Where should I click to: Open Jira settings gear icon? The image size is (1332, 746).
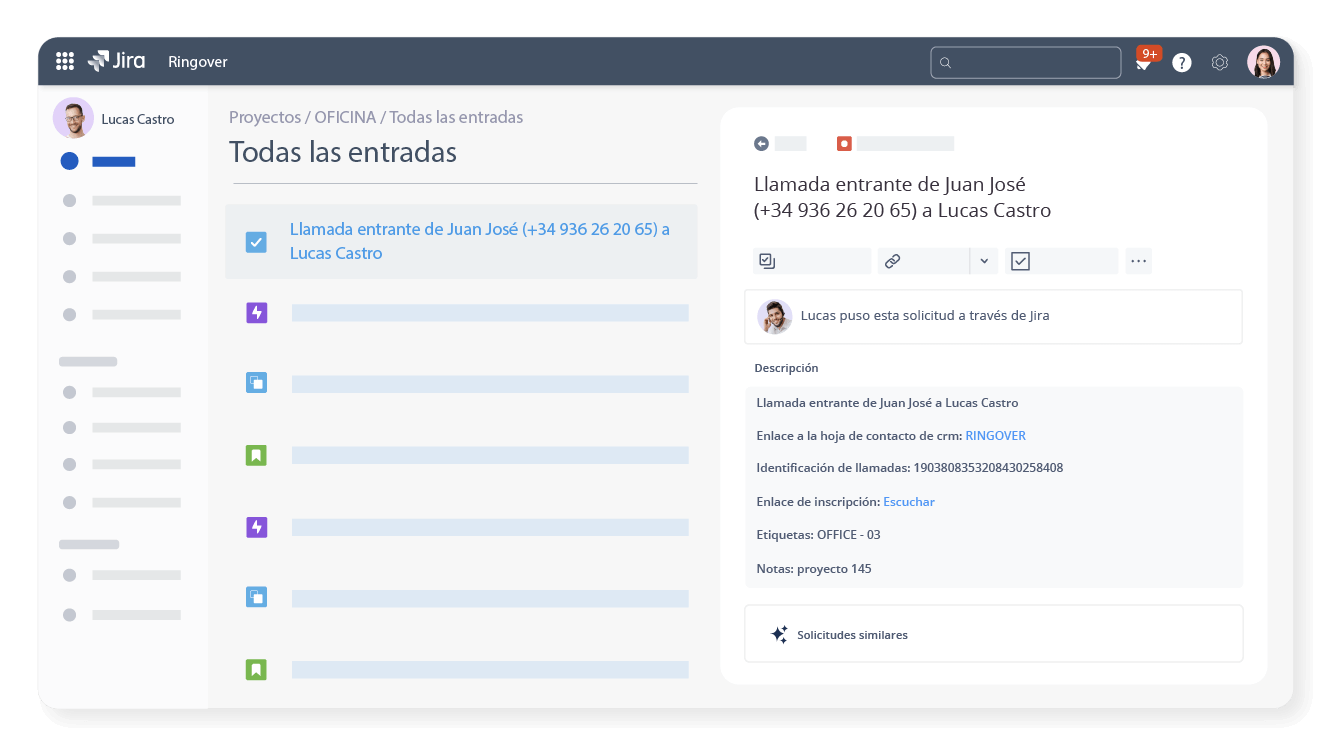[1219, 61]
